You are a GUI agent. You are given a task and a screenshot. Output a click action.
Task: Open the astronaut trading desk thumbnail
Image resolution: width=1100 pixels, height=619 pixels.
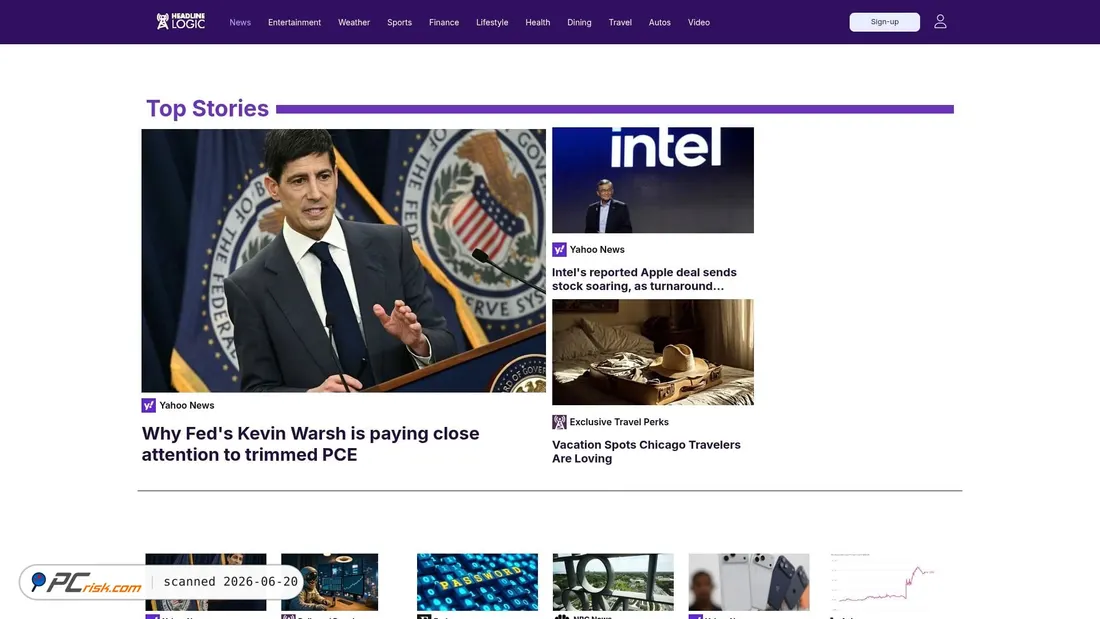pyautogui.click(x=330, y=582)
